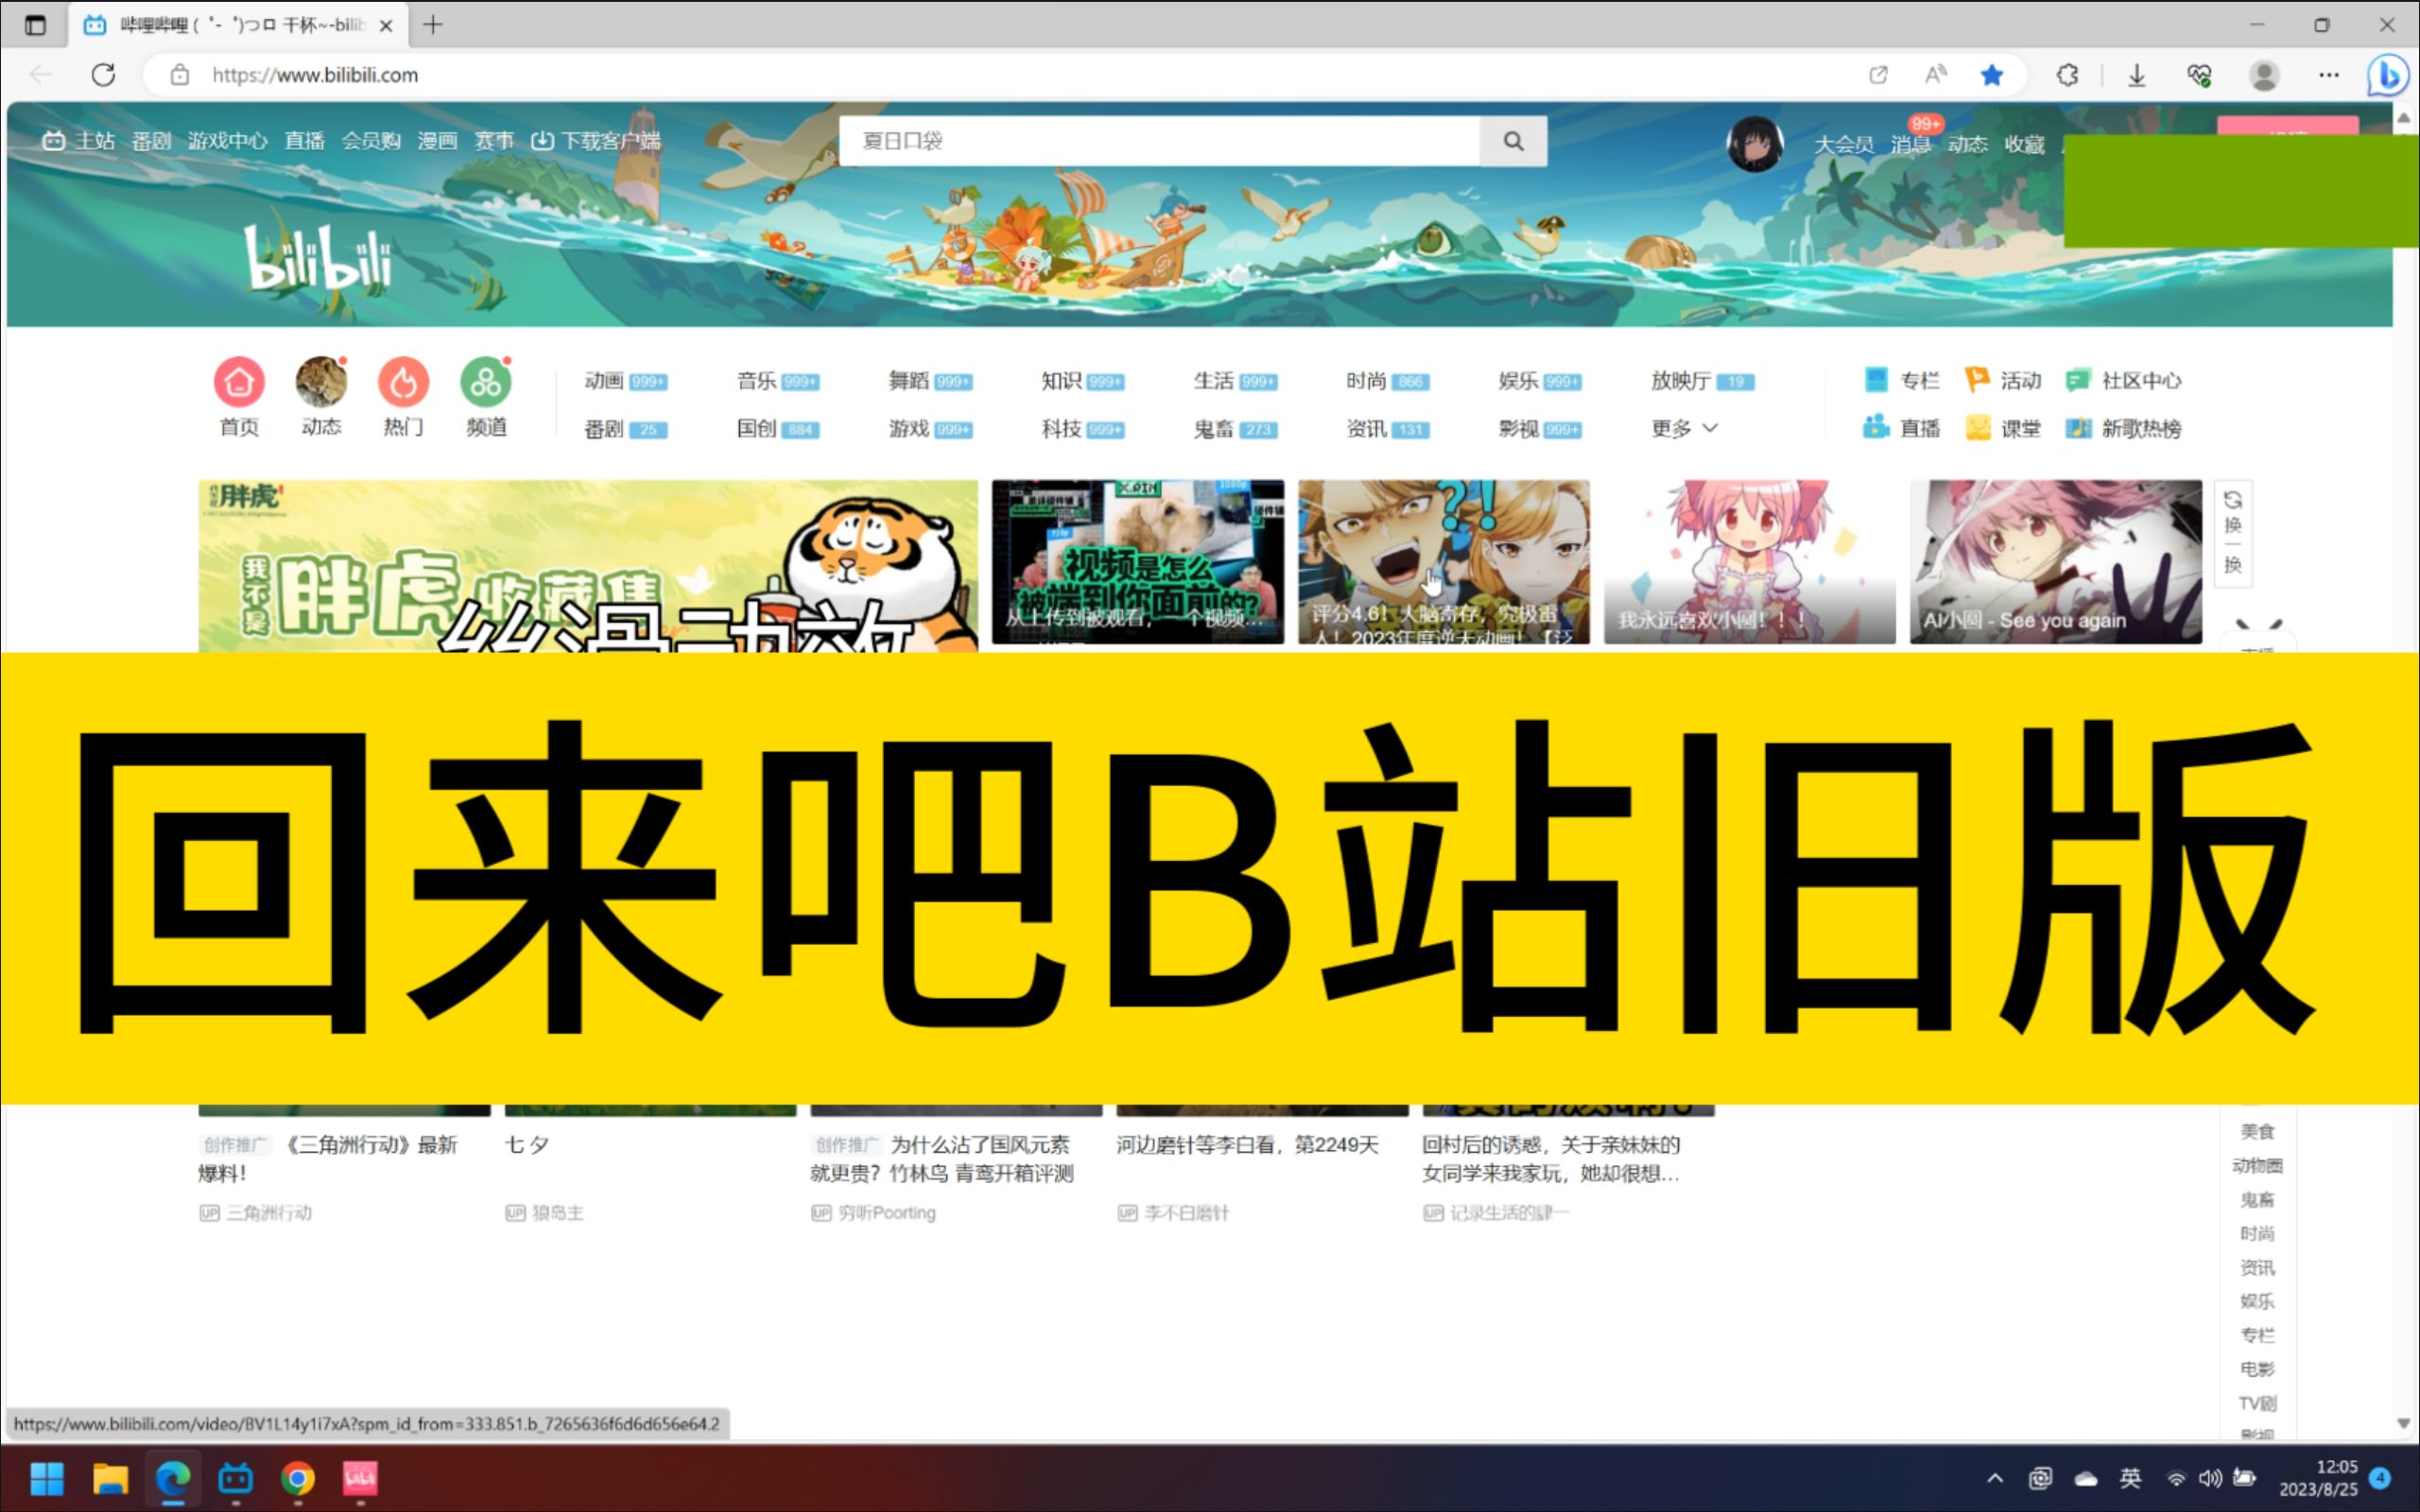Open 活动 flag icon link
Viewport: 2420px width, 1512px height.
click(2003, 380)
